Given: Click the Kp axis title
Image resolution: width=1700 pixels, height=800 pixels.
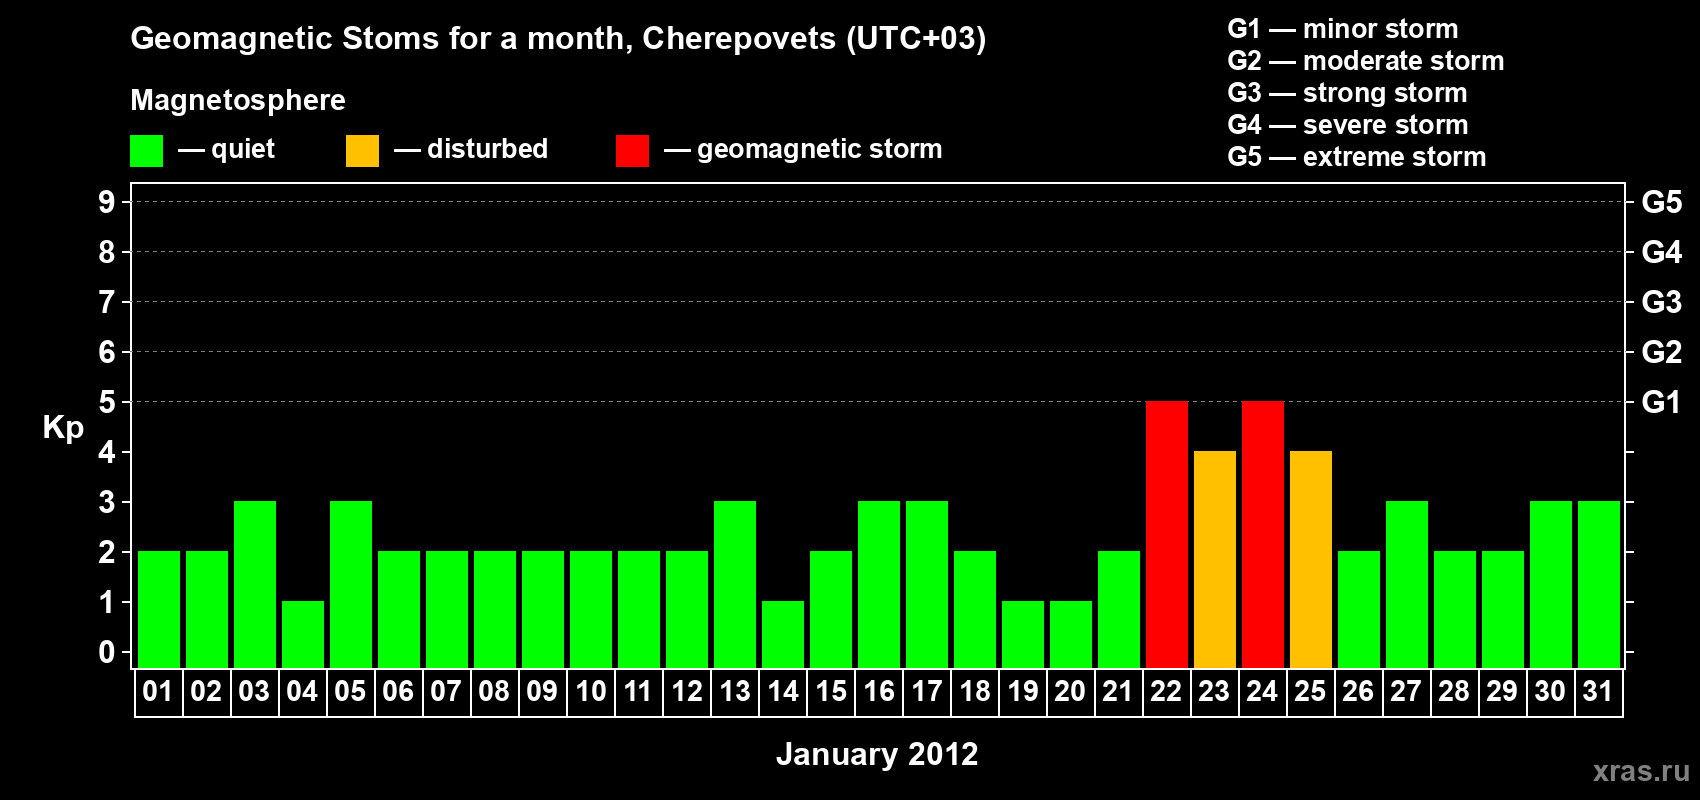Looking at the screenshot, I should click(x=63, y=428).
